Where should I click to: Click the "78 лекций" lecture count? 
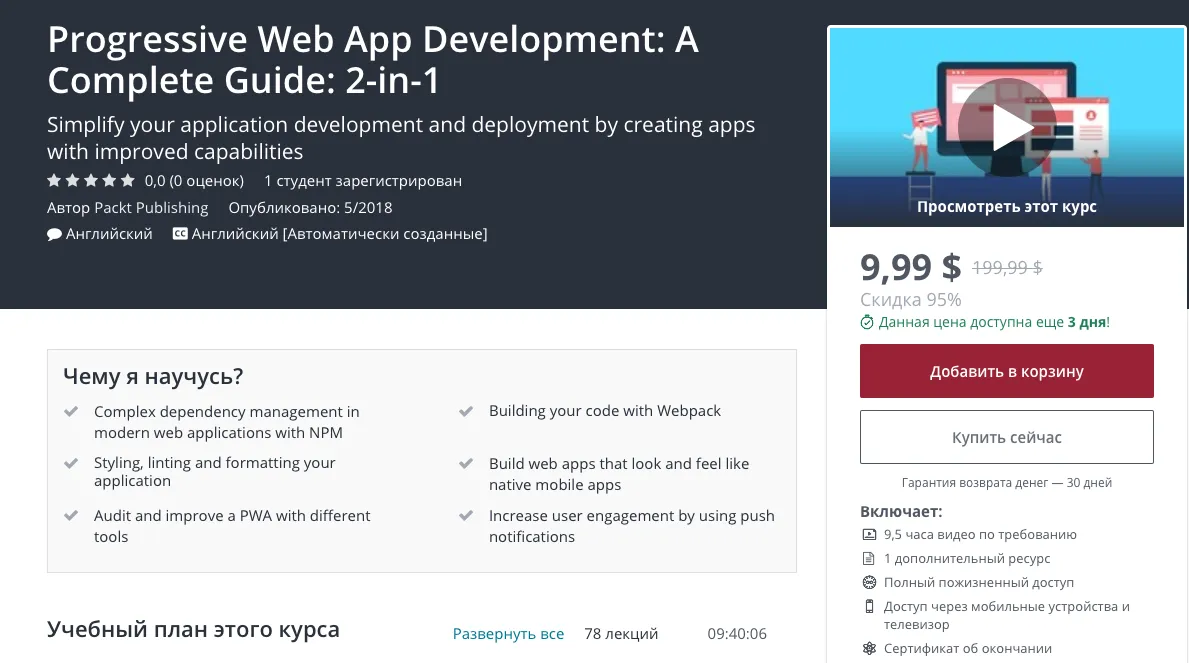coord(621,634)
